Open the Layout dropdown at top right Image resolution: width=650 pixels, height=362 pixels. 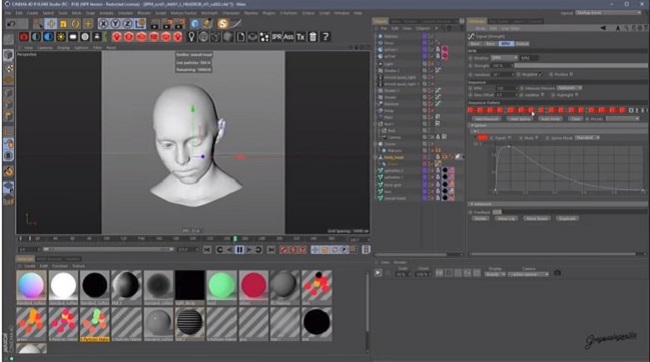609,13
